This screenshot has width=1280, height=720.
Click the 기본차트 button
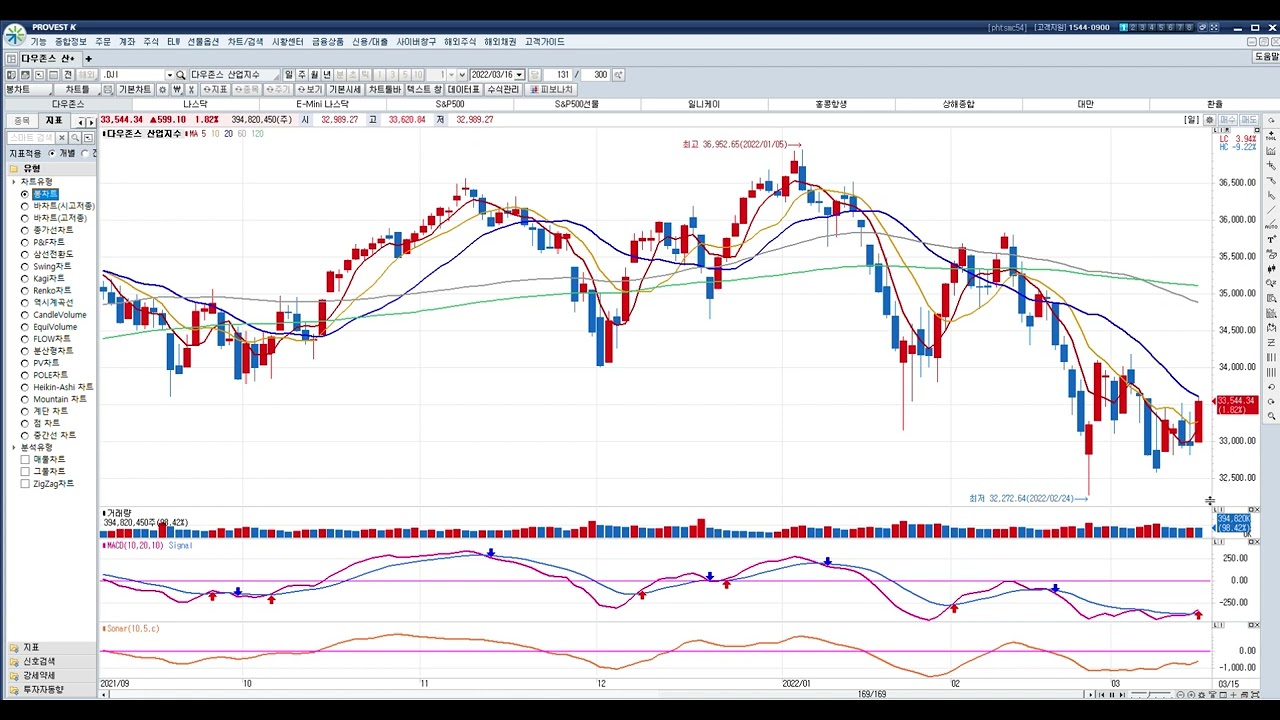[135, 89]
